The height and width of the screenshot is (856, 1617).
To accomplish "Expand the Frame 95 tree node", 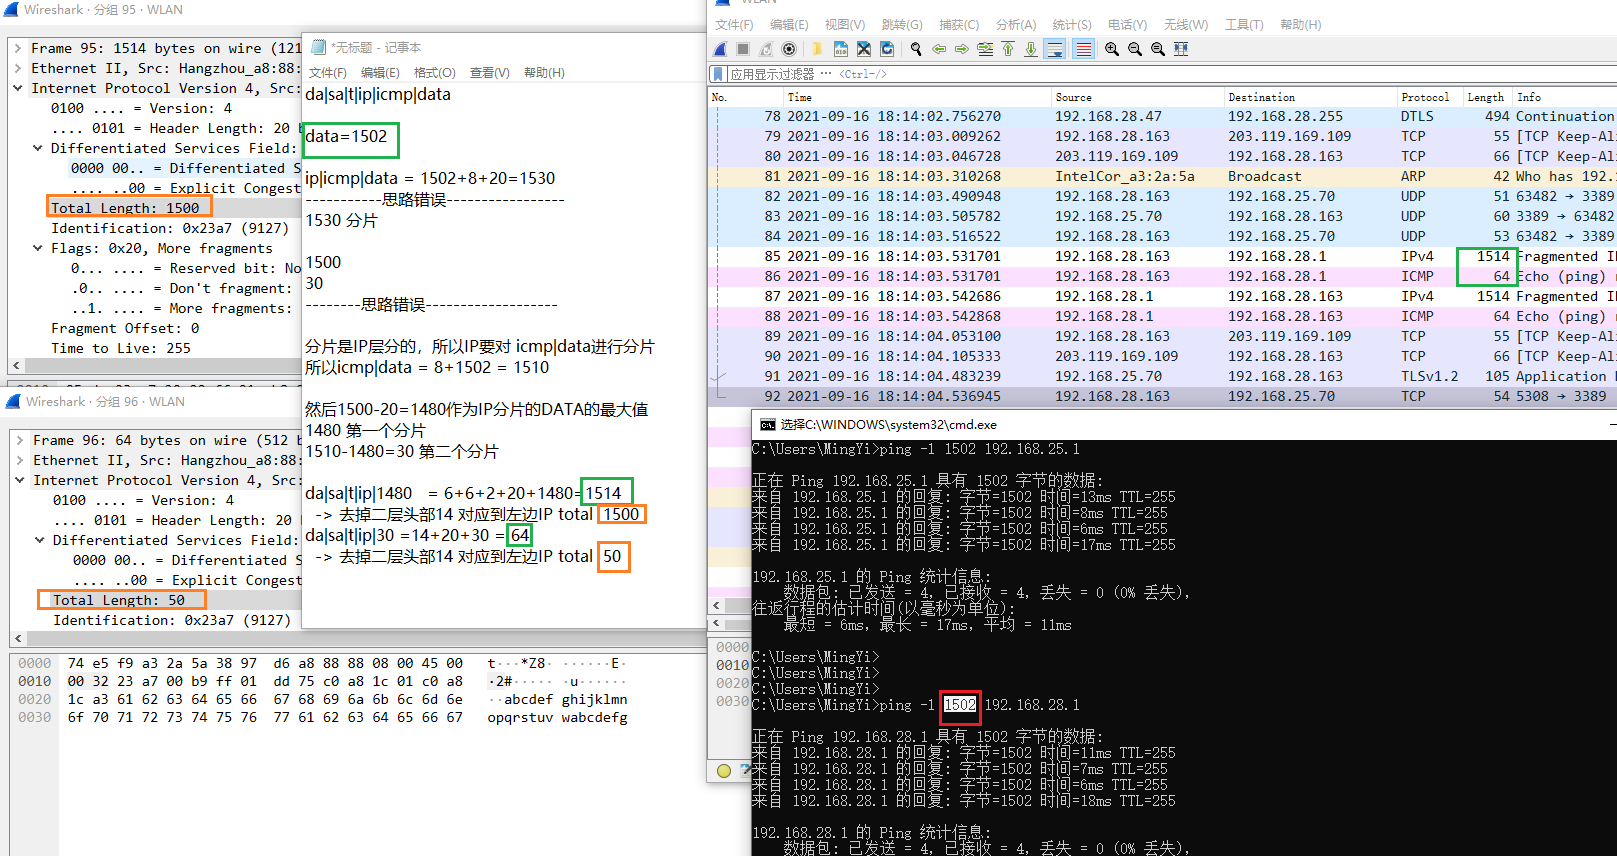I will 18,48.
